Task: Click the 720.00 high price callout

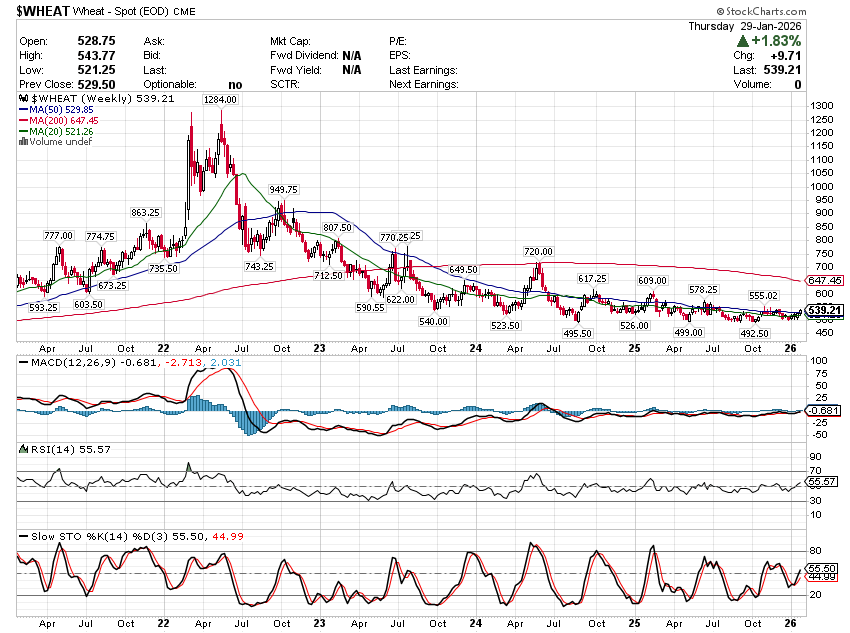Action: coord(538,251)
